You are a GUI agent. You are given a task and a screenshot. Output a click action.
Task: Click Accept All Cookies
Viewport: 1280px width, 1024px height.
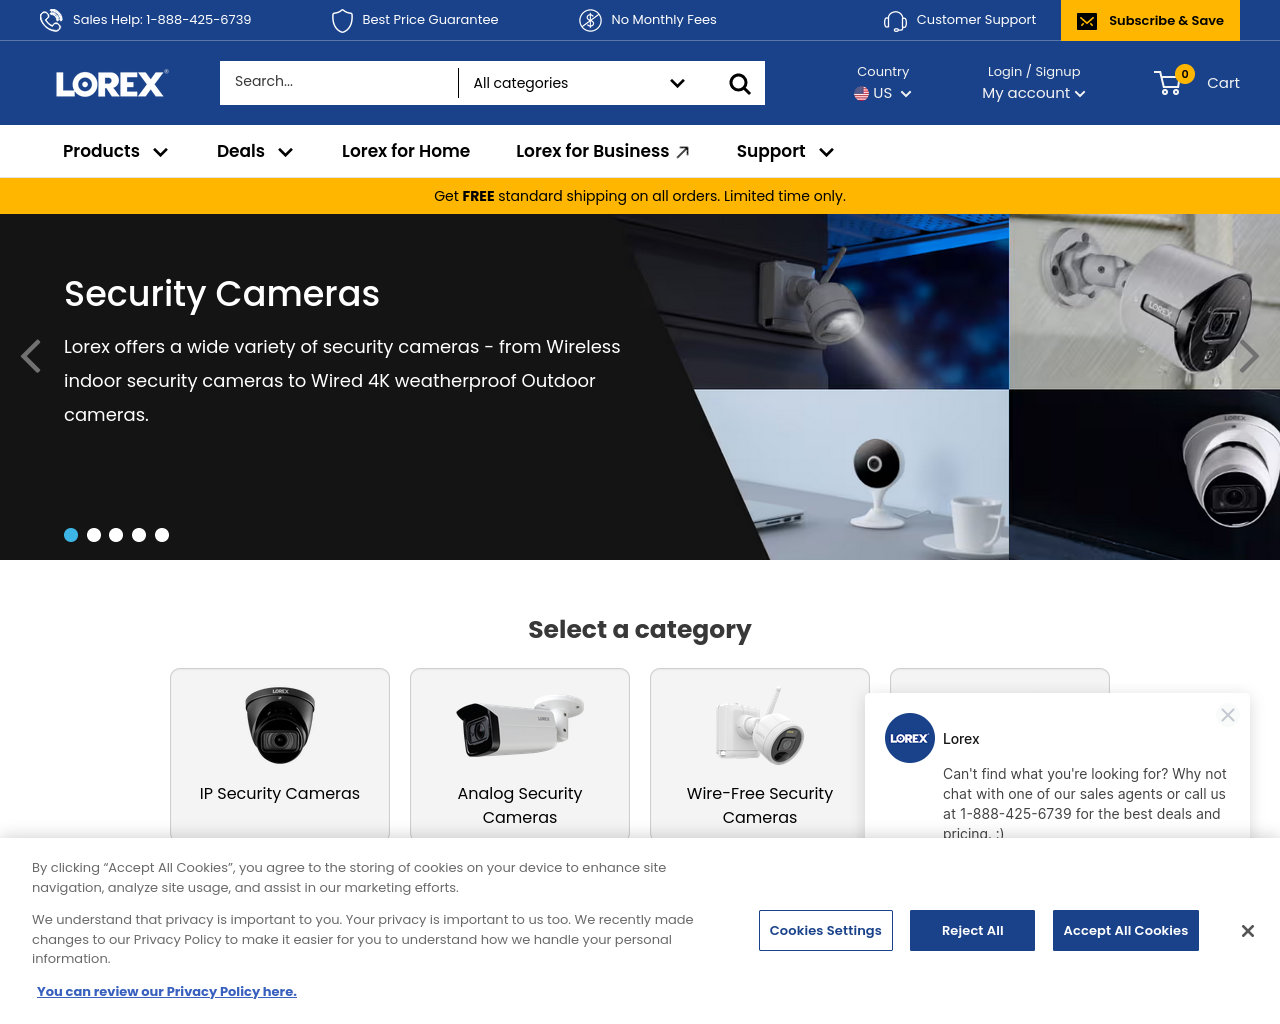1126,930
